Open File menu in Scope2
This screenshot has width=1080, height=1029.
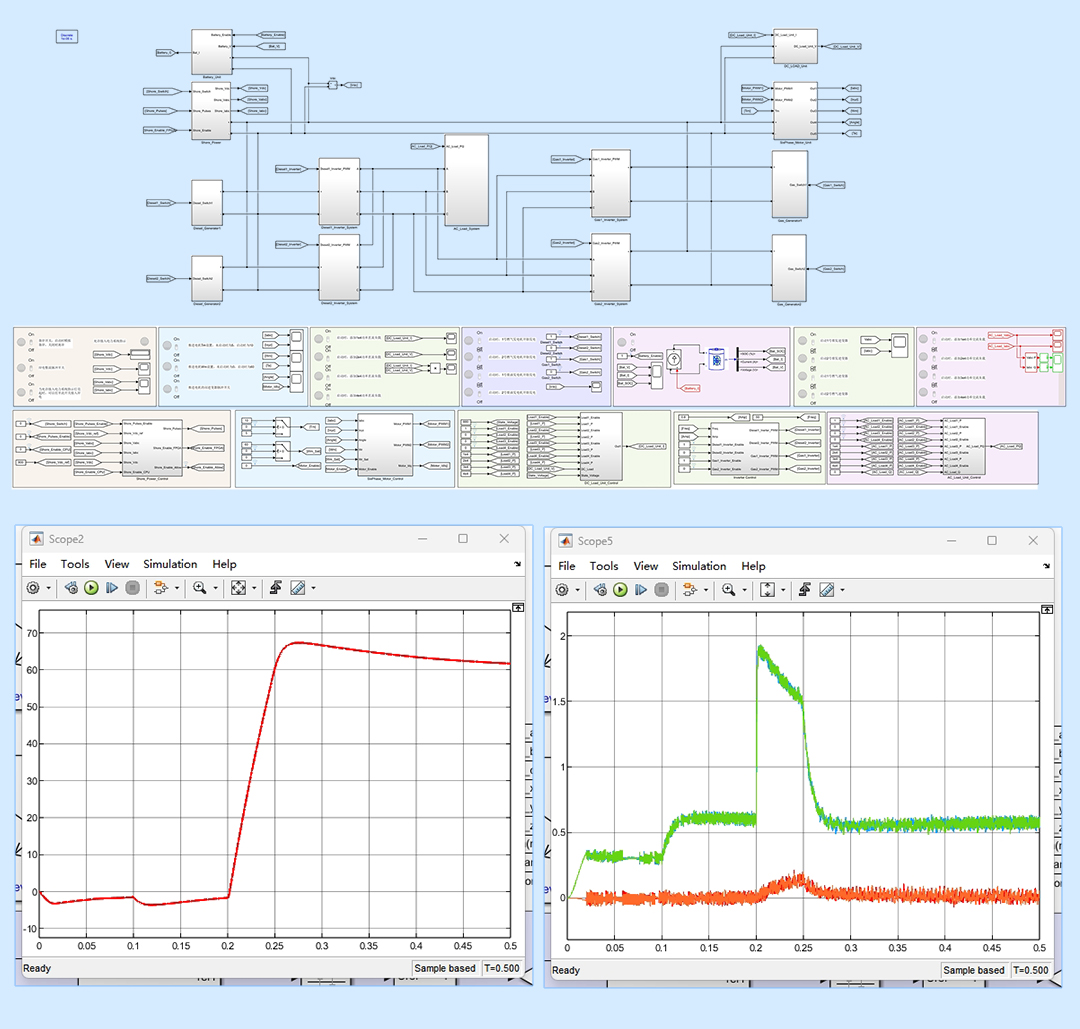pos(38,564)
